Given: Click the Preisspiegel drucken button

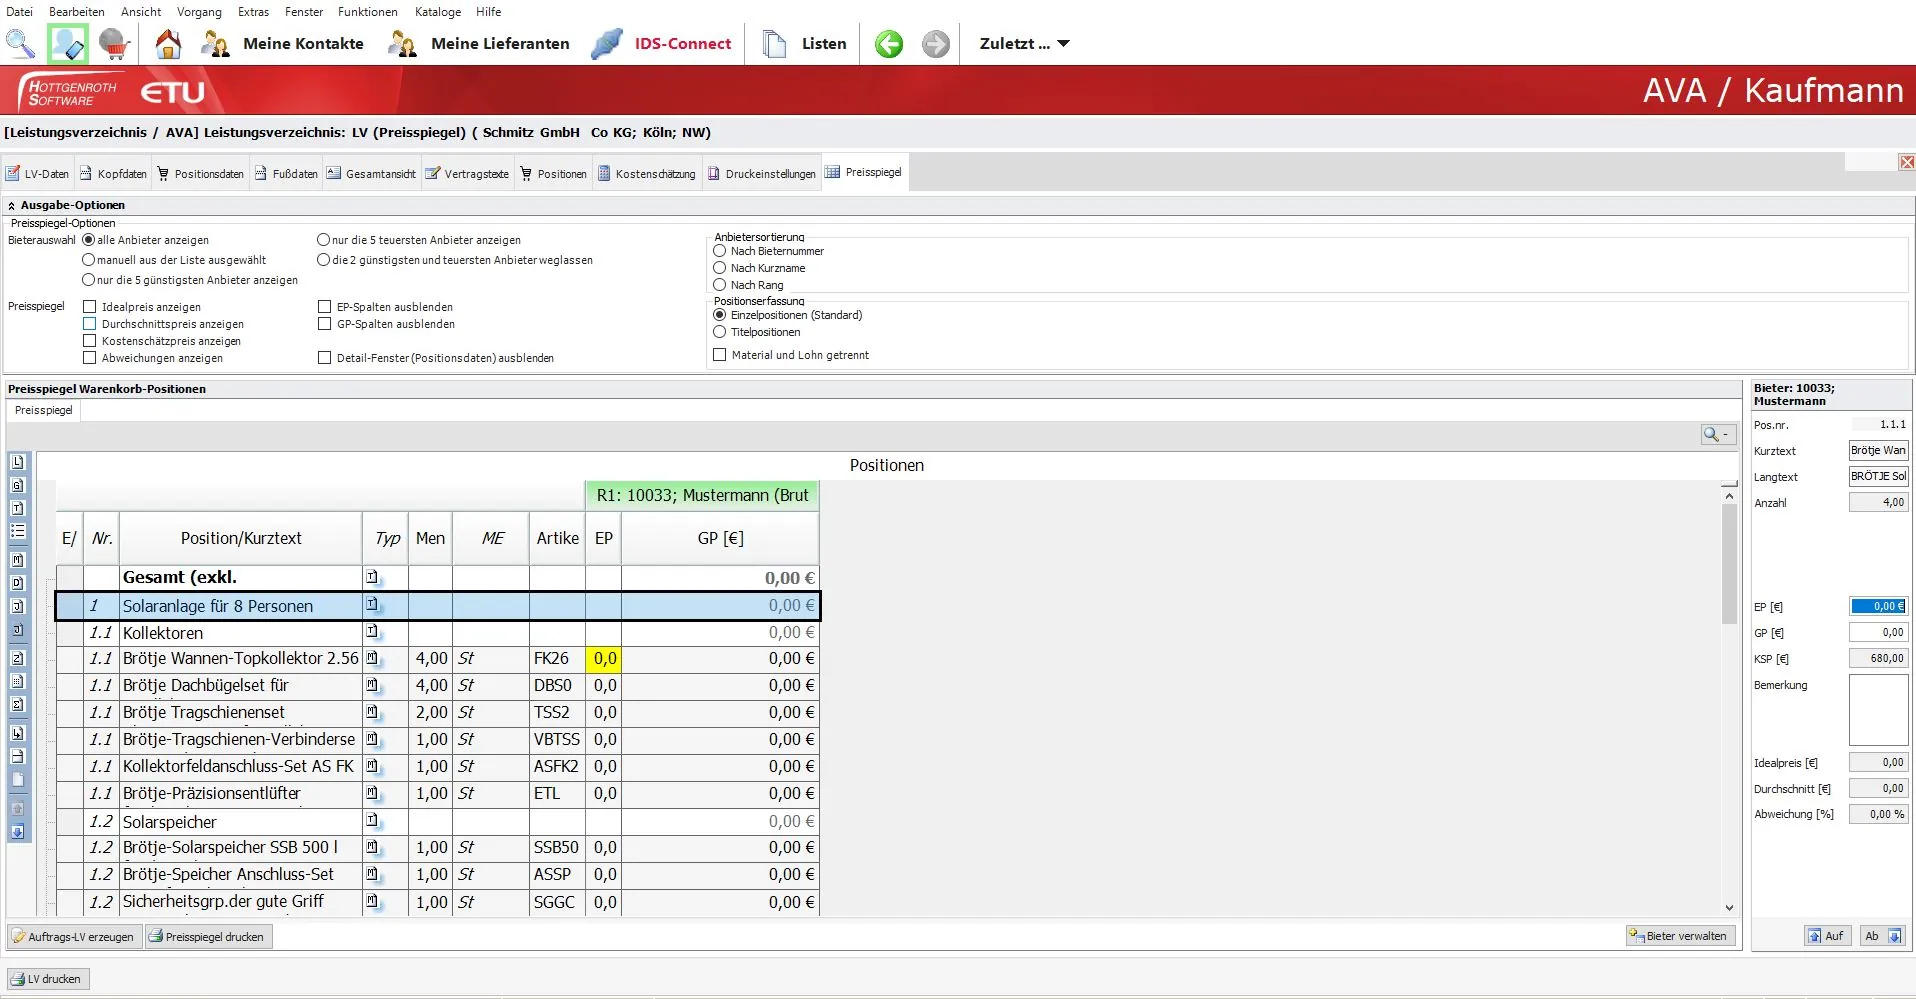Looking at the screenshot, I should (x=206, y=937).
